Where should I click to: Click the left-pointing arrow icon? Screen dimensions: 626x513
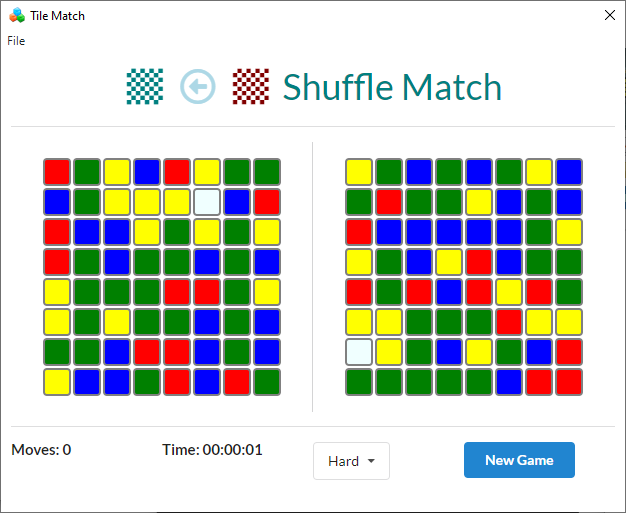(x=198, y=87)
